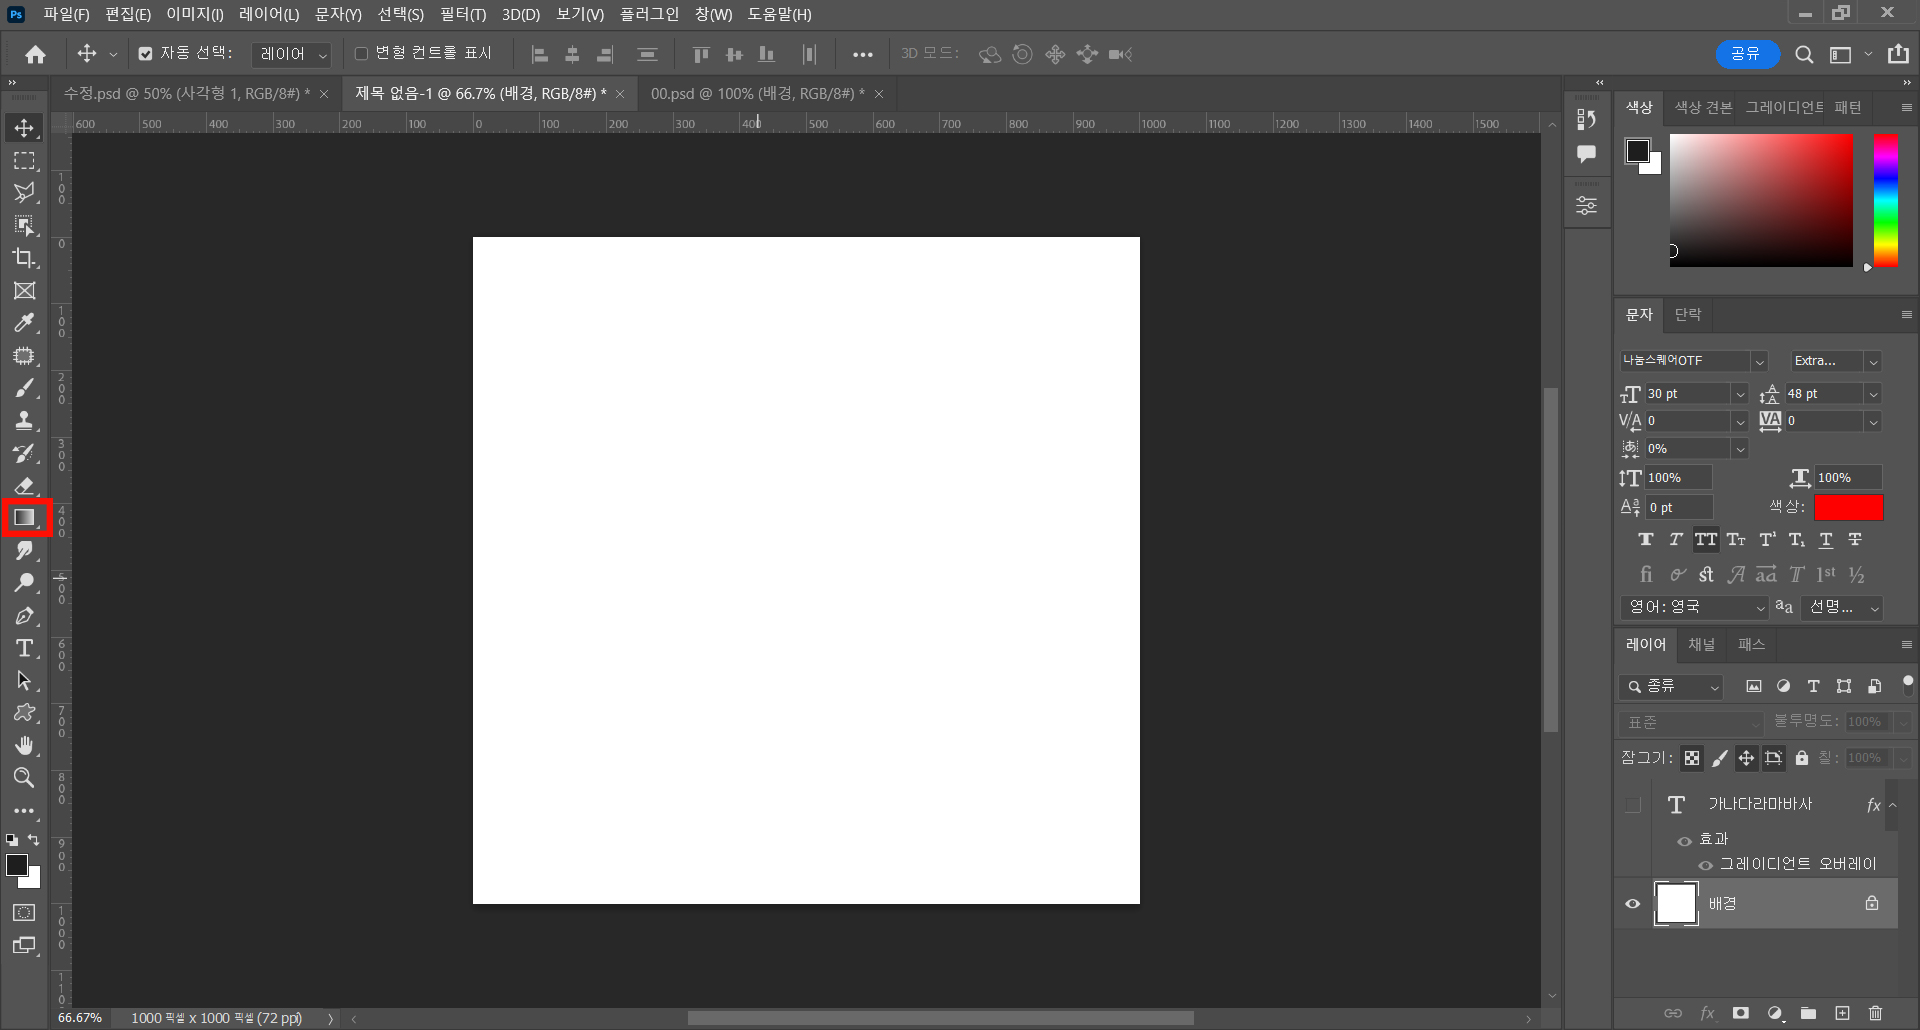Toggle Underline text style

(x=1826, y=540)
